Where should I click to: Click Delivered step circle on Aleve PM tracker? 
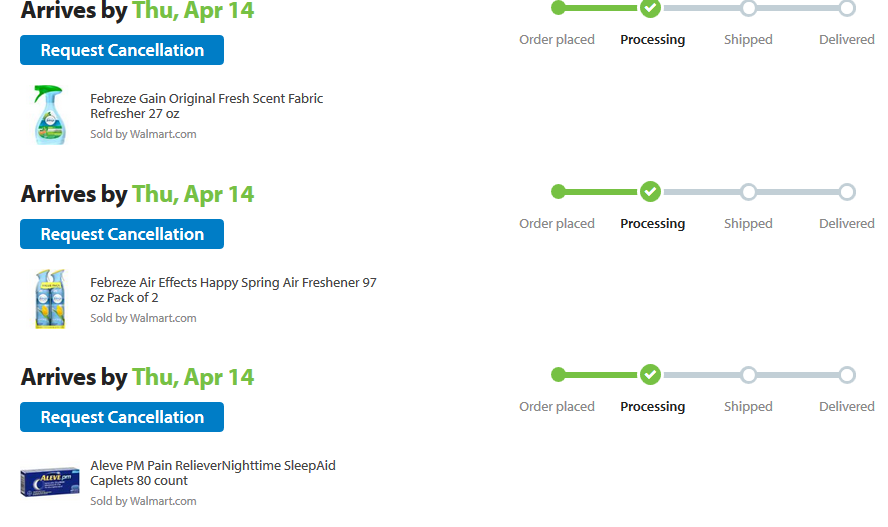847,375
